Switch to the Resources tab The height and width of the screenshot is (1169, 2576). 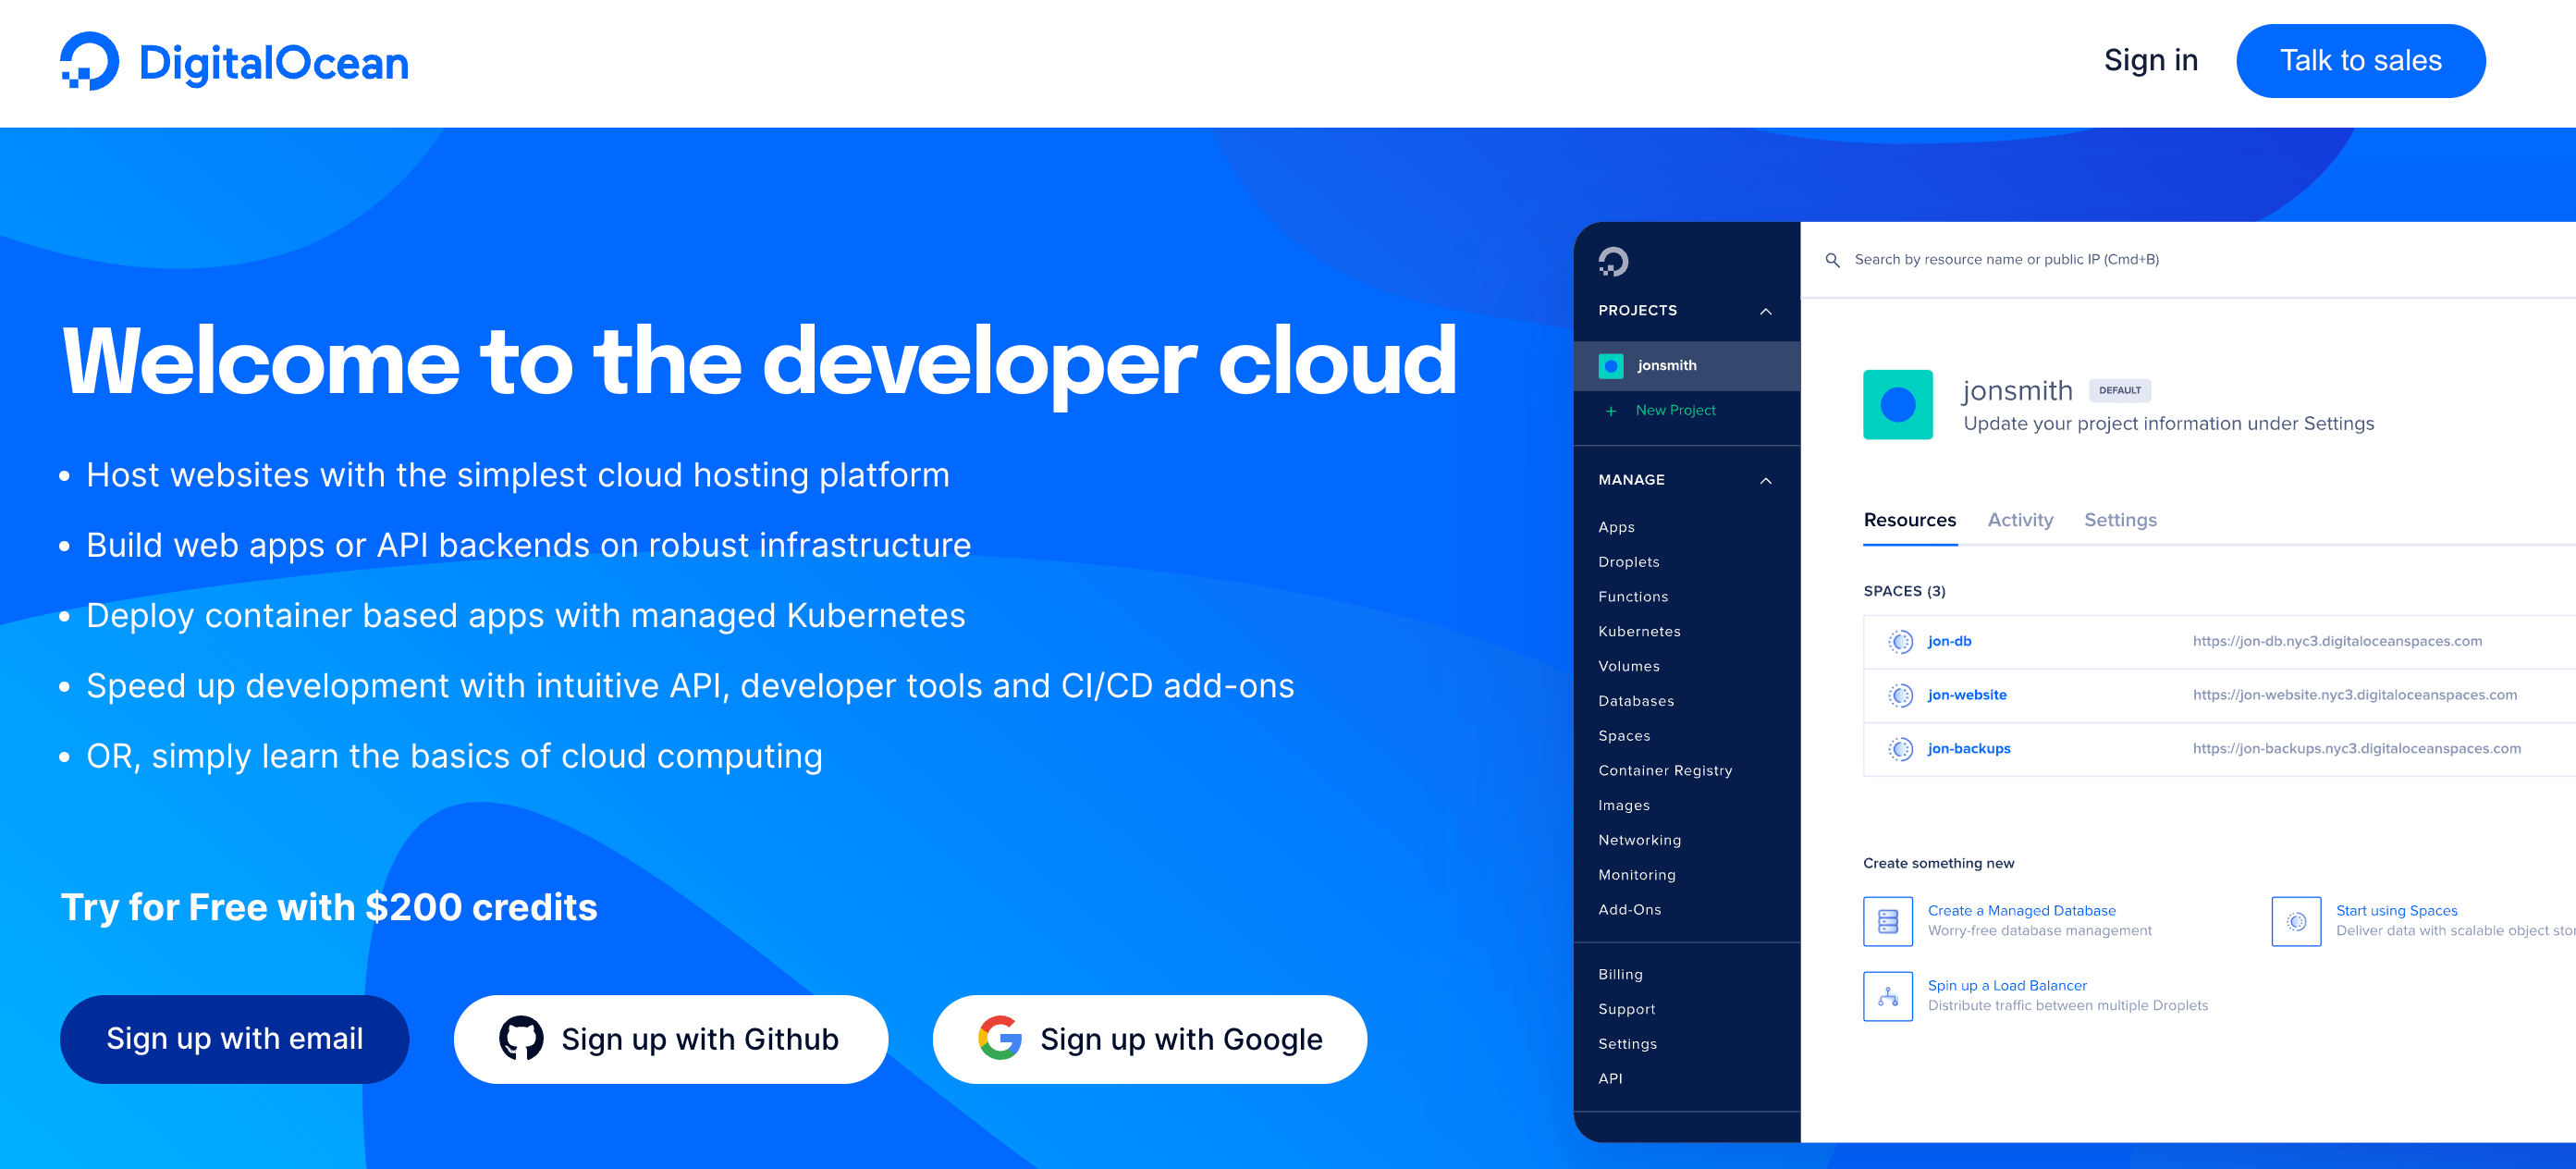click(1909, 520)
